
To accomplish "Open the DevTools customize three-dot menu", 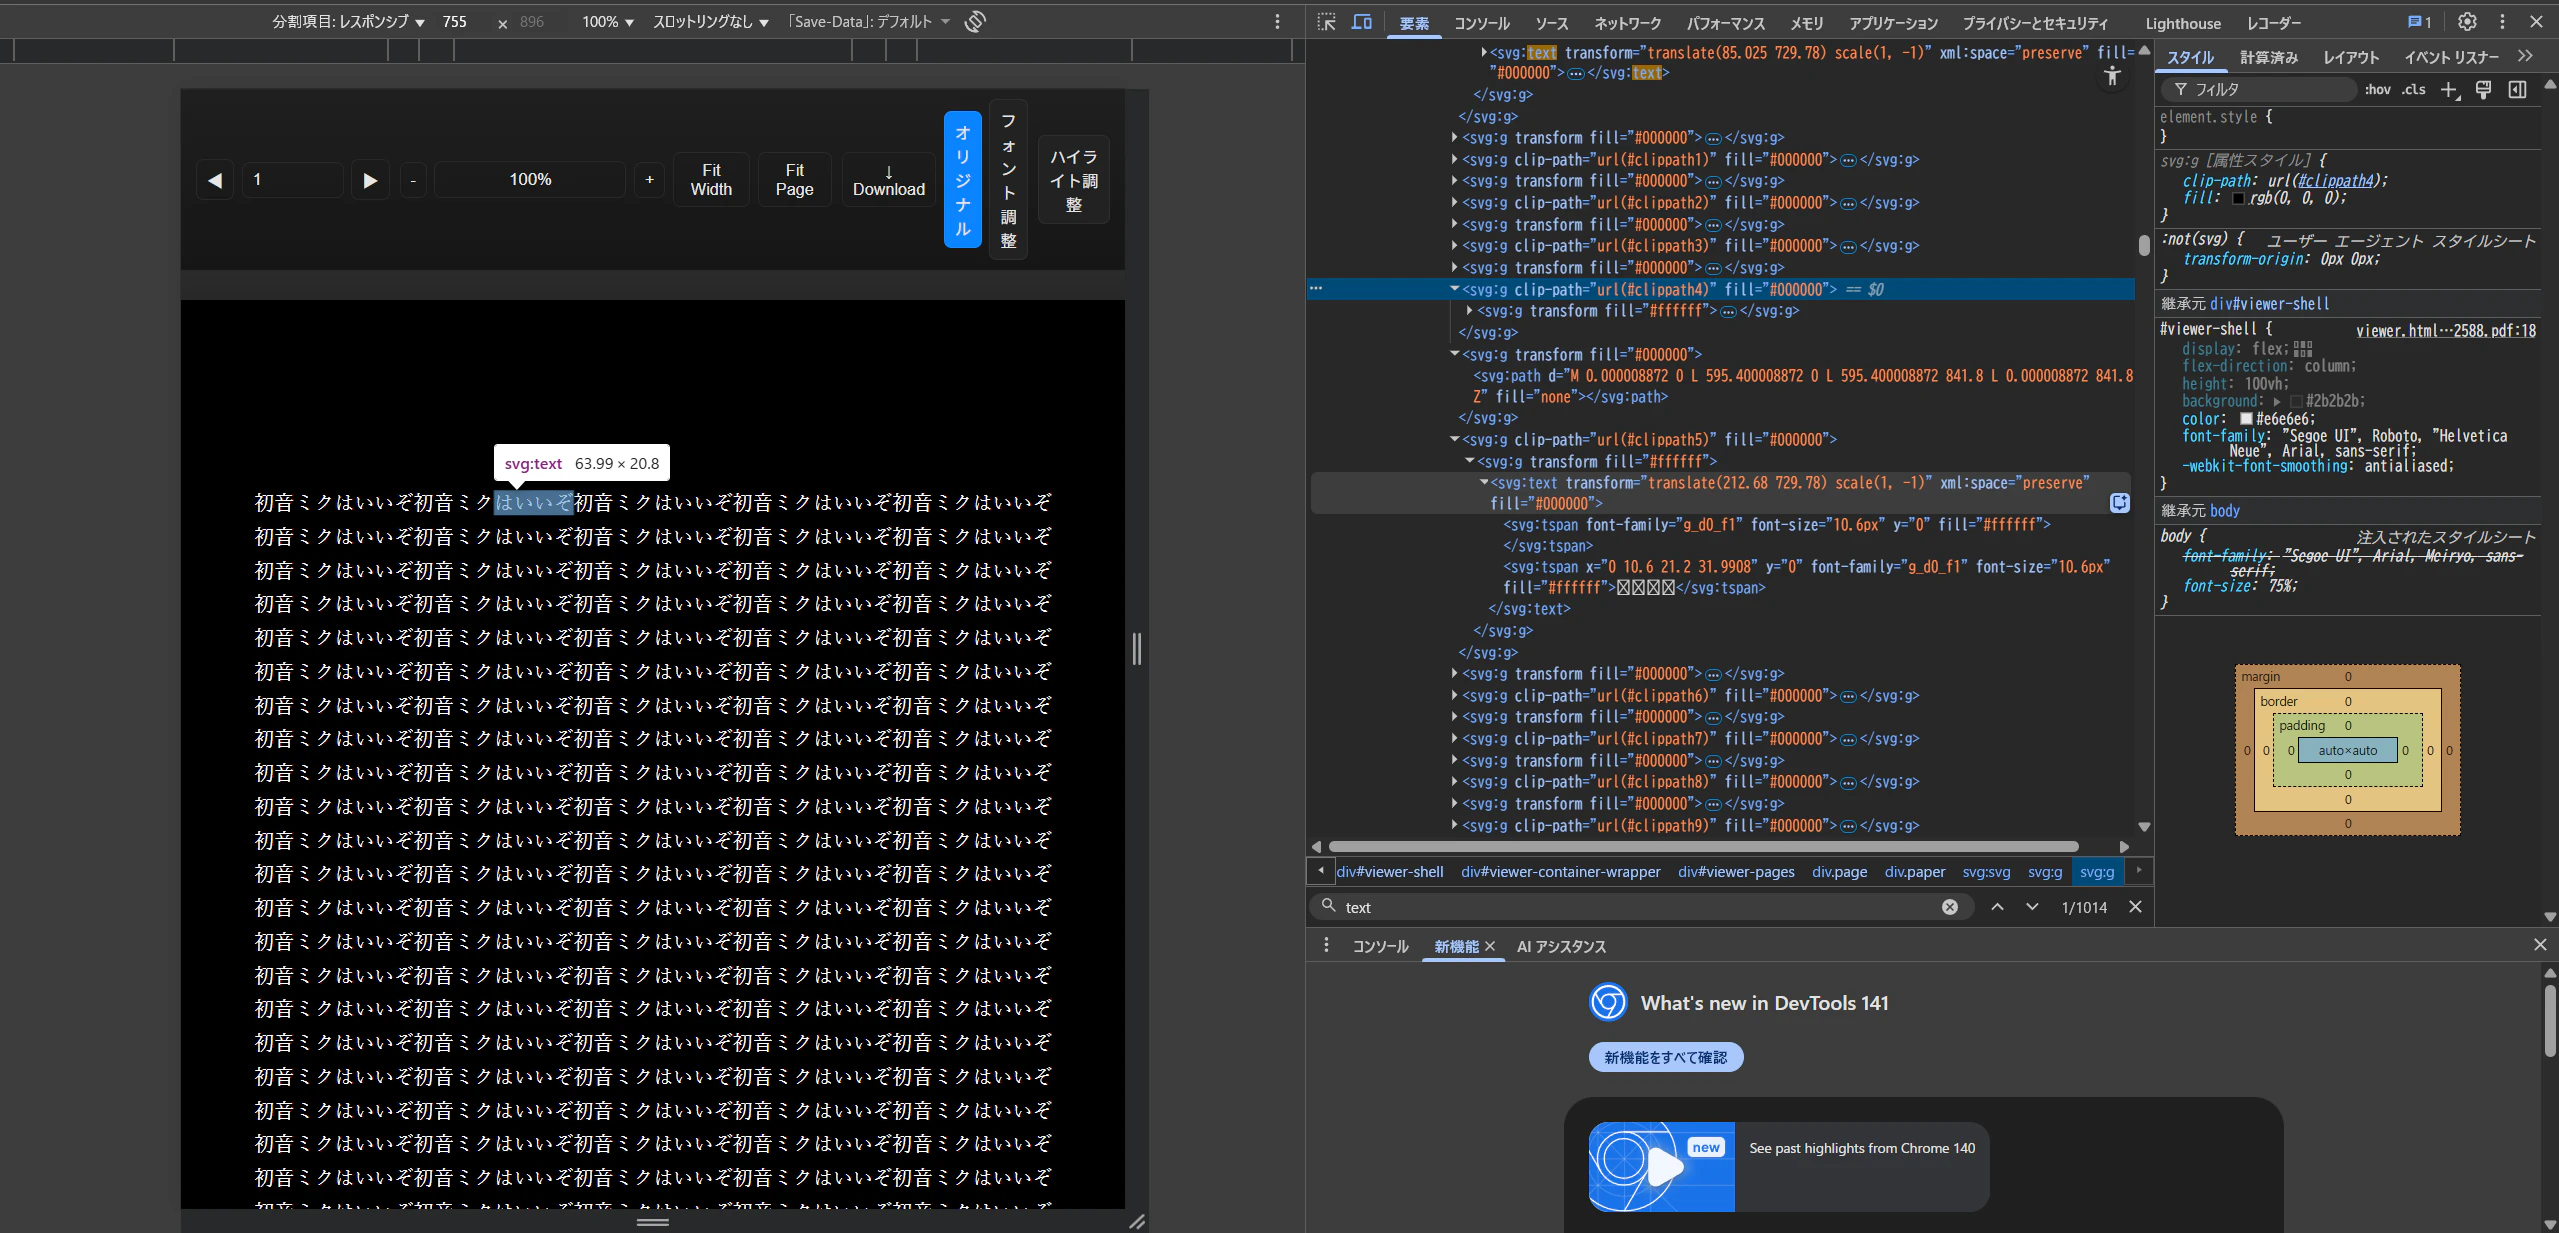I will pyautogui.click(x=2502, y=22).
